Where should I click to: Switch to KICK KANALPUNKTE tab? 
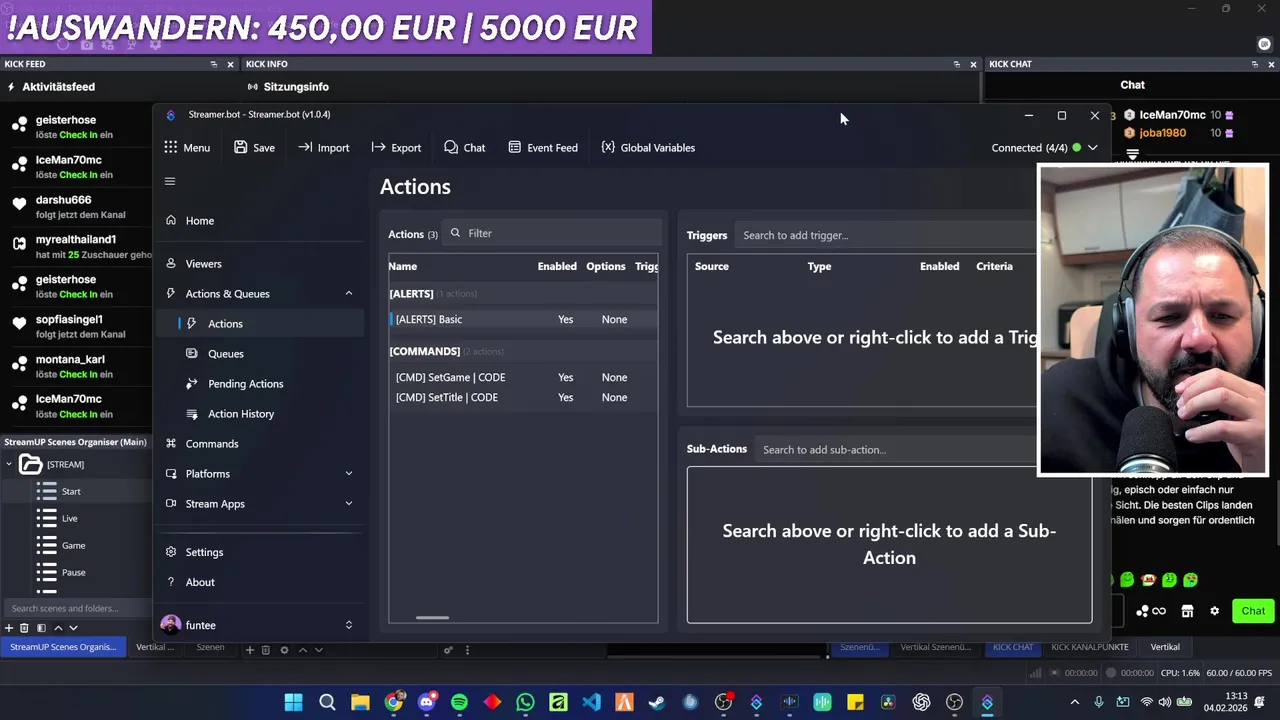coord(1090,647)
